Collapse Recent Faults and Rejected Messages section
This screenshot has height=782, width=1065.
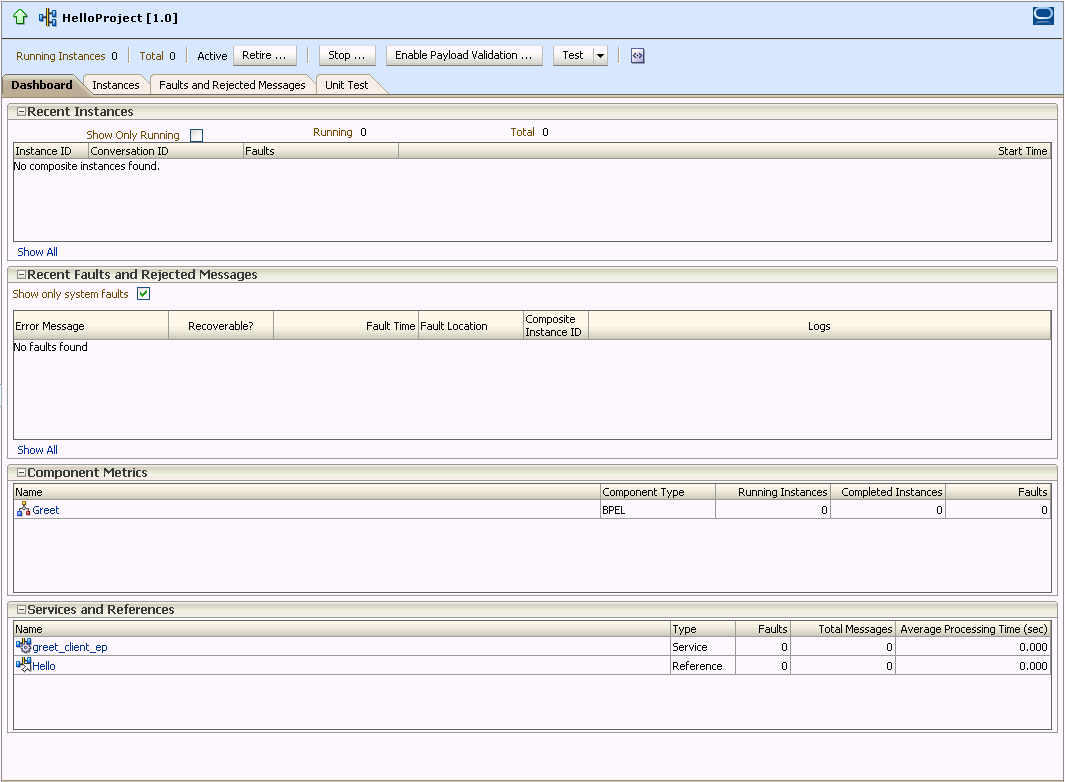21,274
